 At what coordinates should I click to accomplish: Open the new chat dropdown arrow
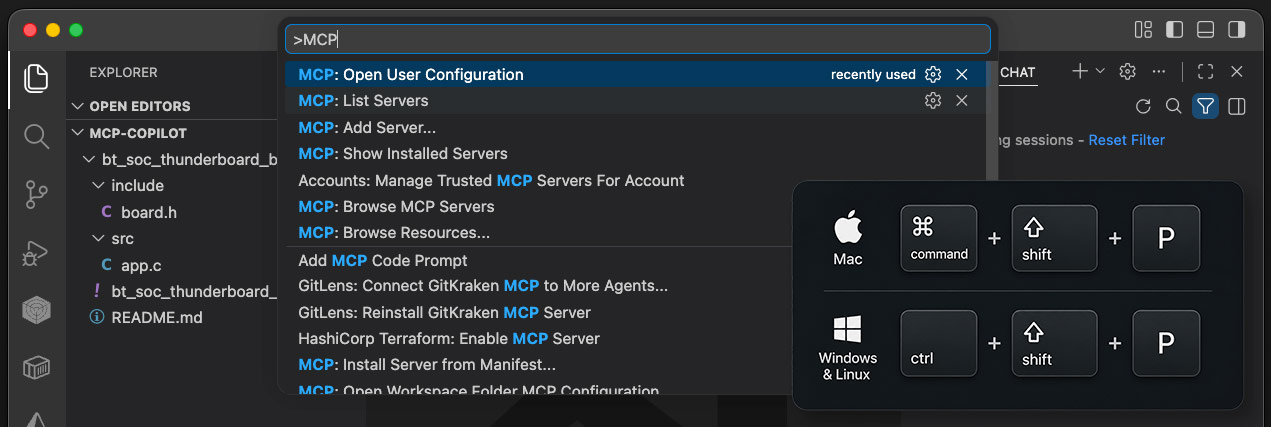coord(1100,72)
